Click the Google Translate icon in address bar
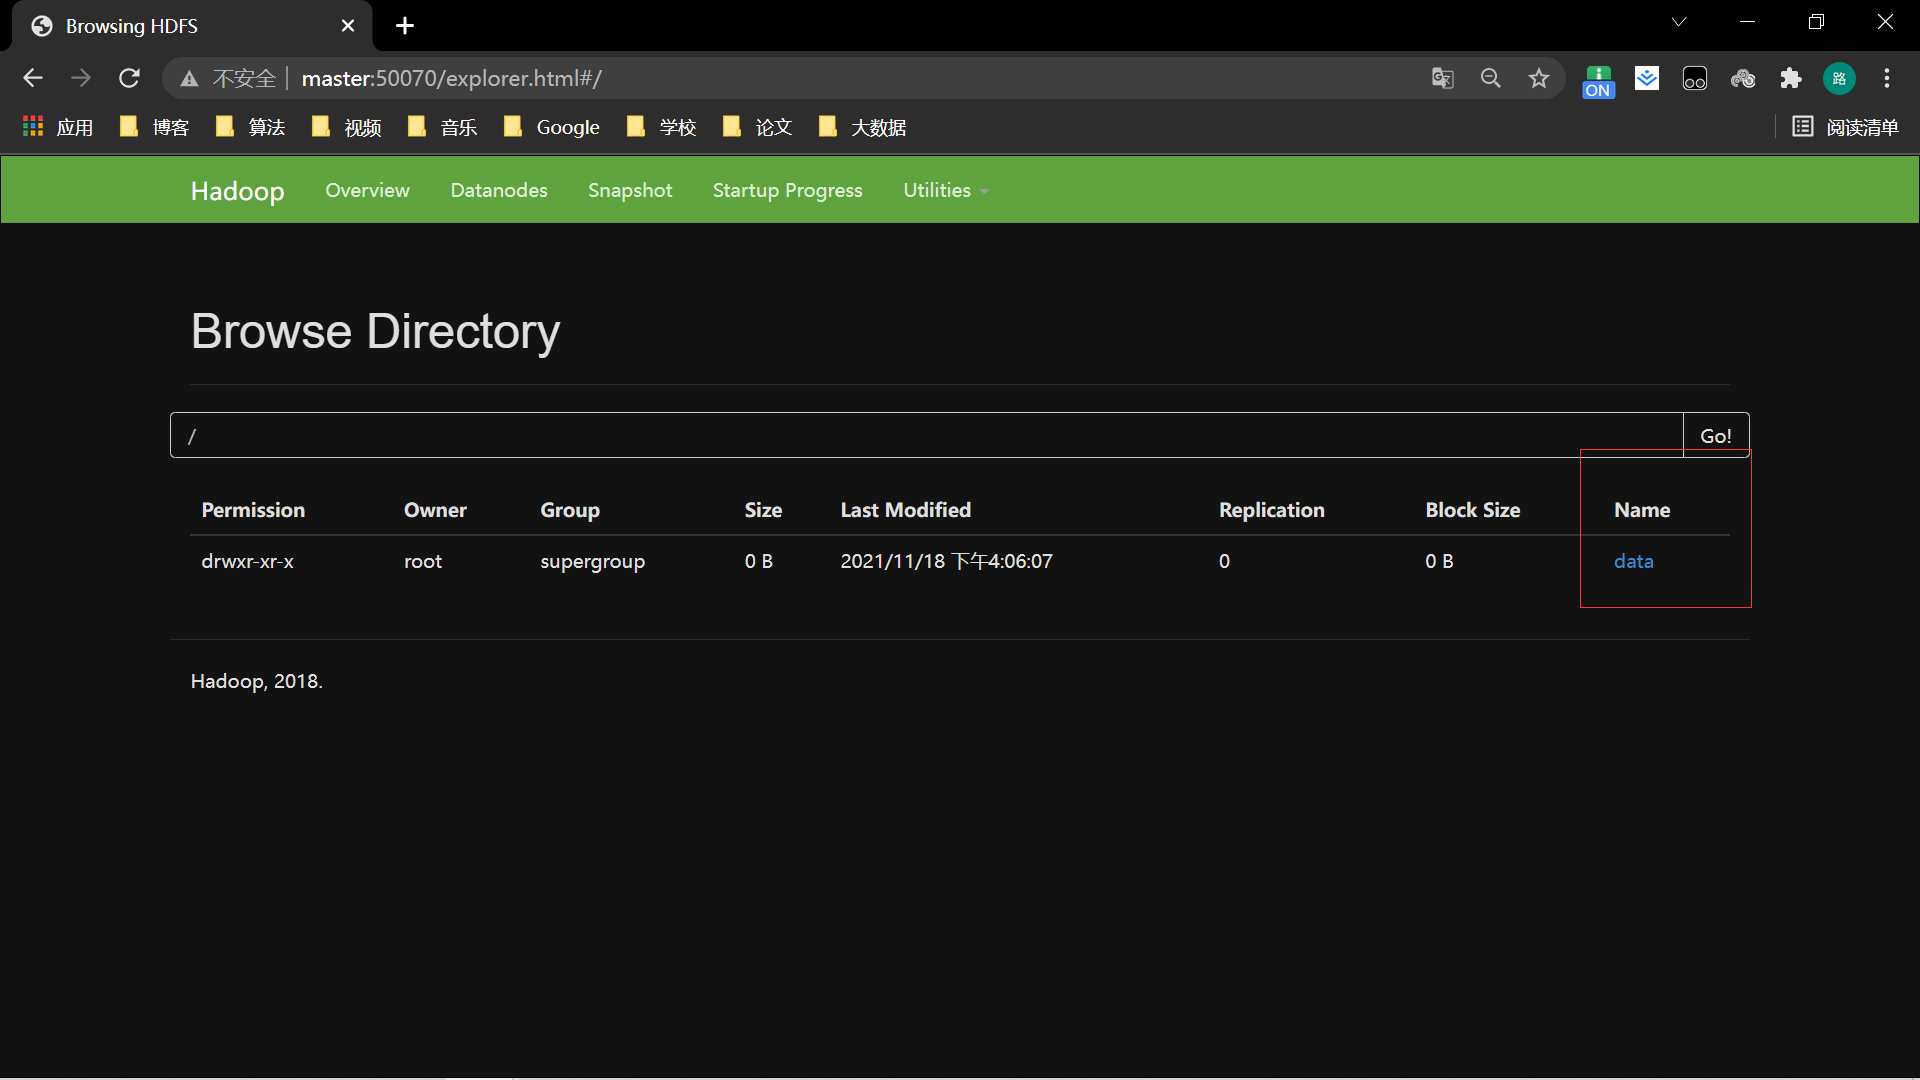The width and height of the screenshot is (1920, 1080). coord(1442,78)
